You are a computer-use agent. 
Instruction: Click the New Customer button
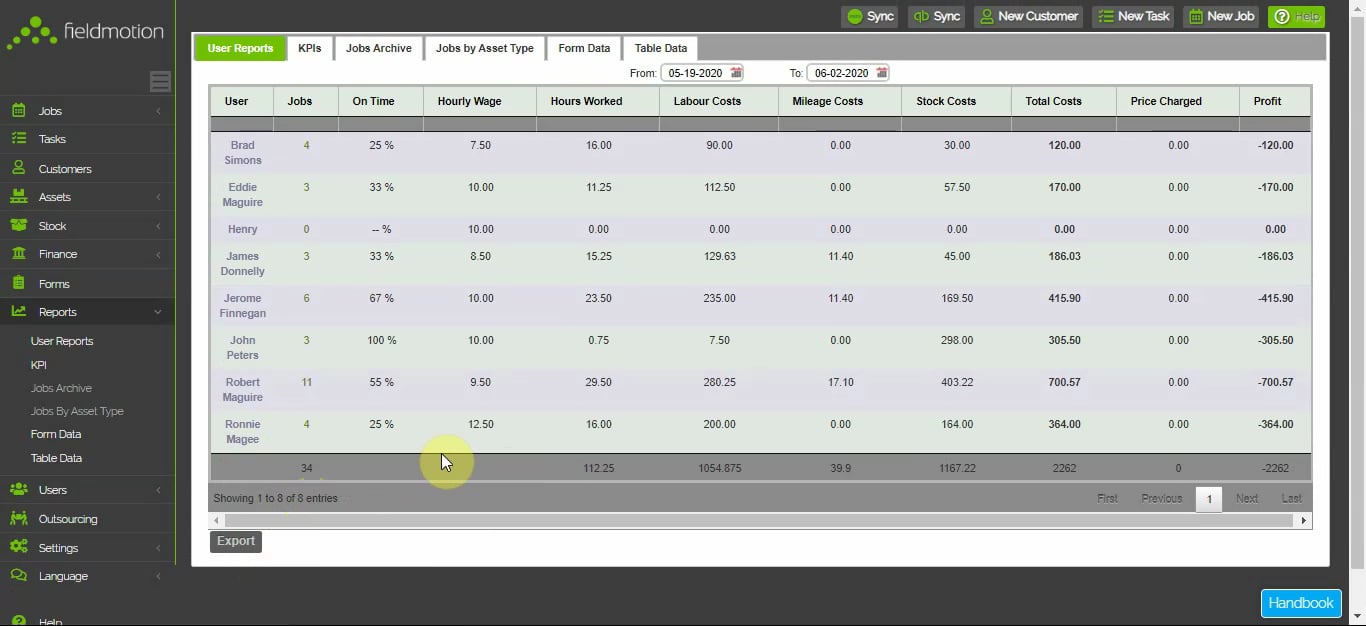[x=1028, y=16]
